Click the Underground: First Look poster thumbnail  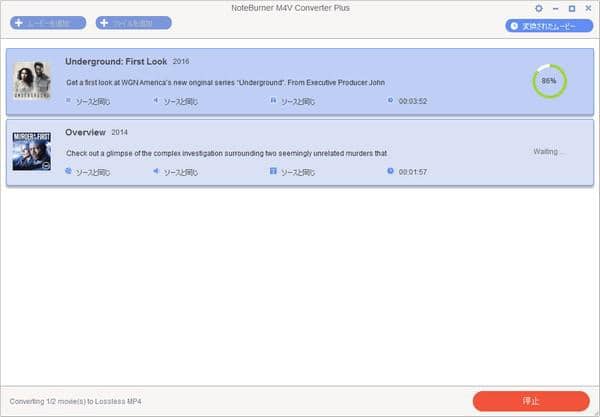[x=32, y=81]
